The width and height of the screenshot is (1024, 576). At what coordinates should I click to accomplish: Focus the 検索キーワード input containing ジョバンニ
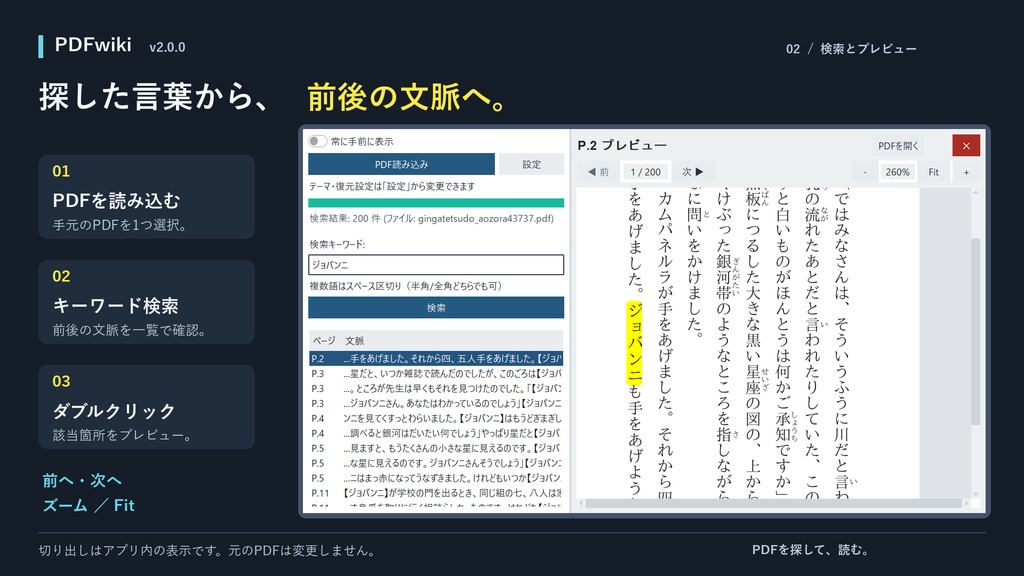tap(436, 264)
